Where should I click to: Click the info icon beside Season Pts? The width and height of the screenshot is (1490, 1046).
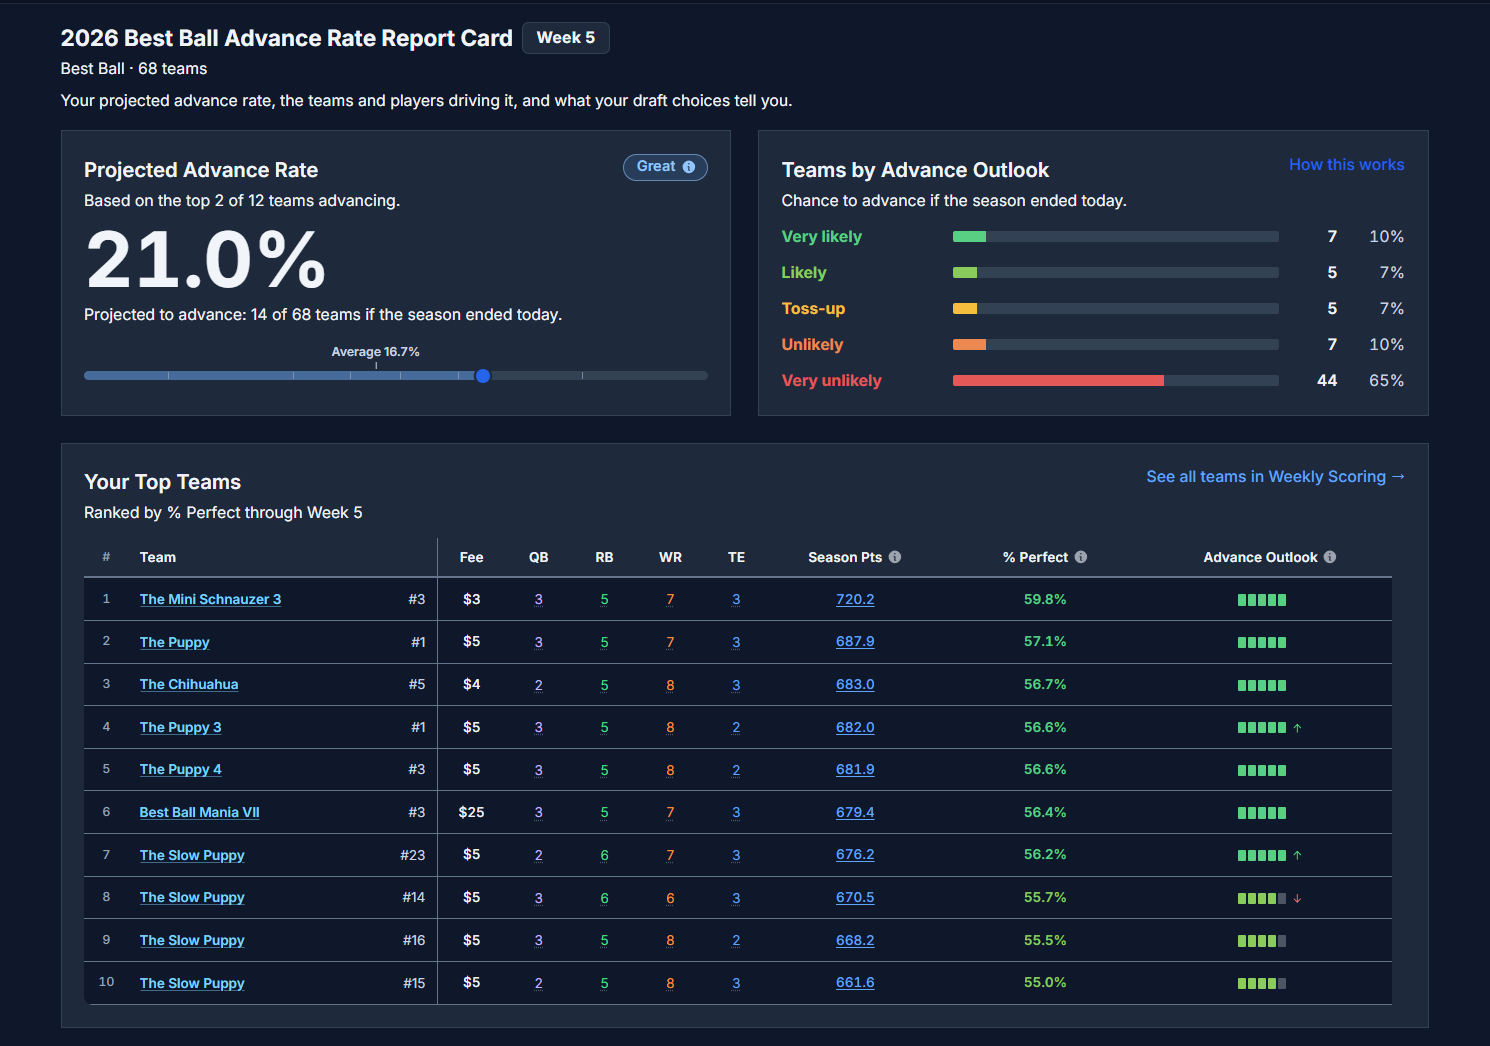895,557
